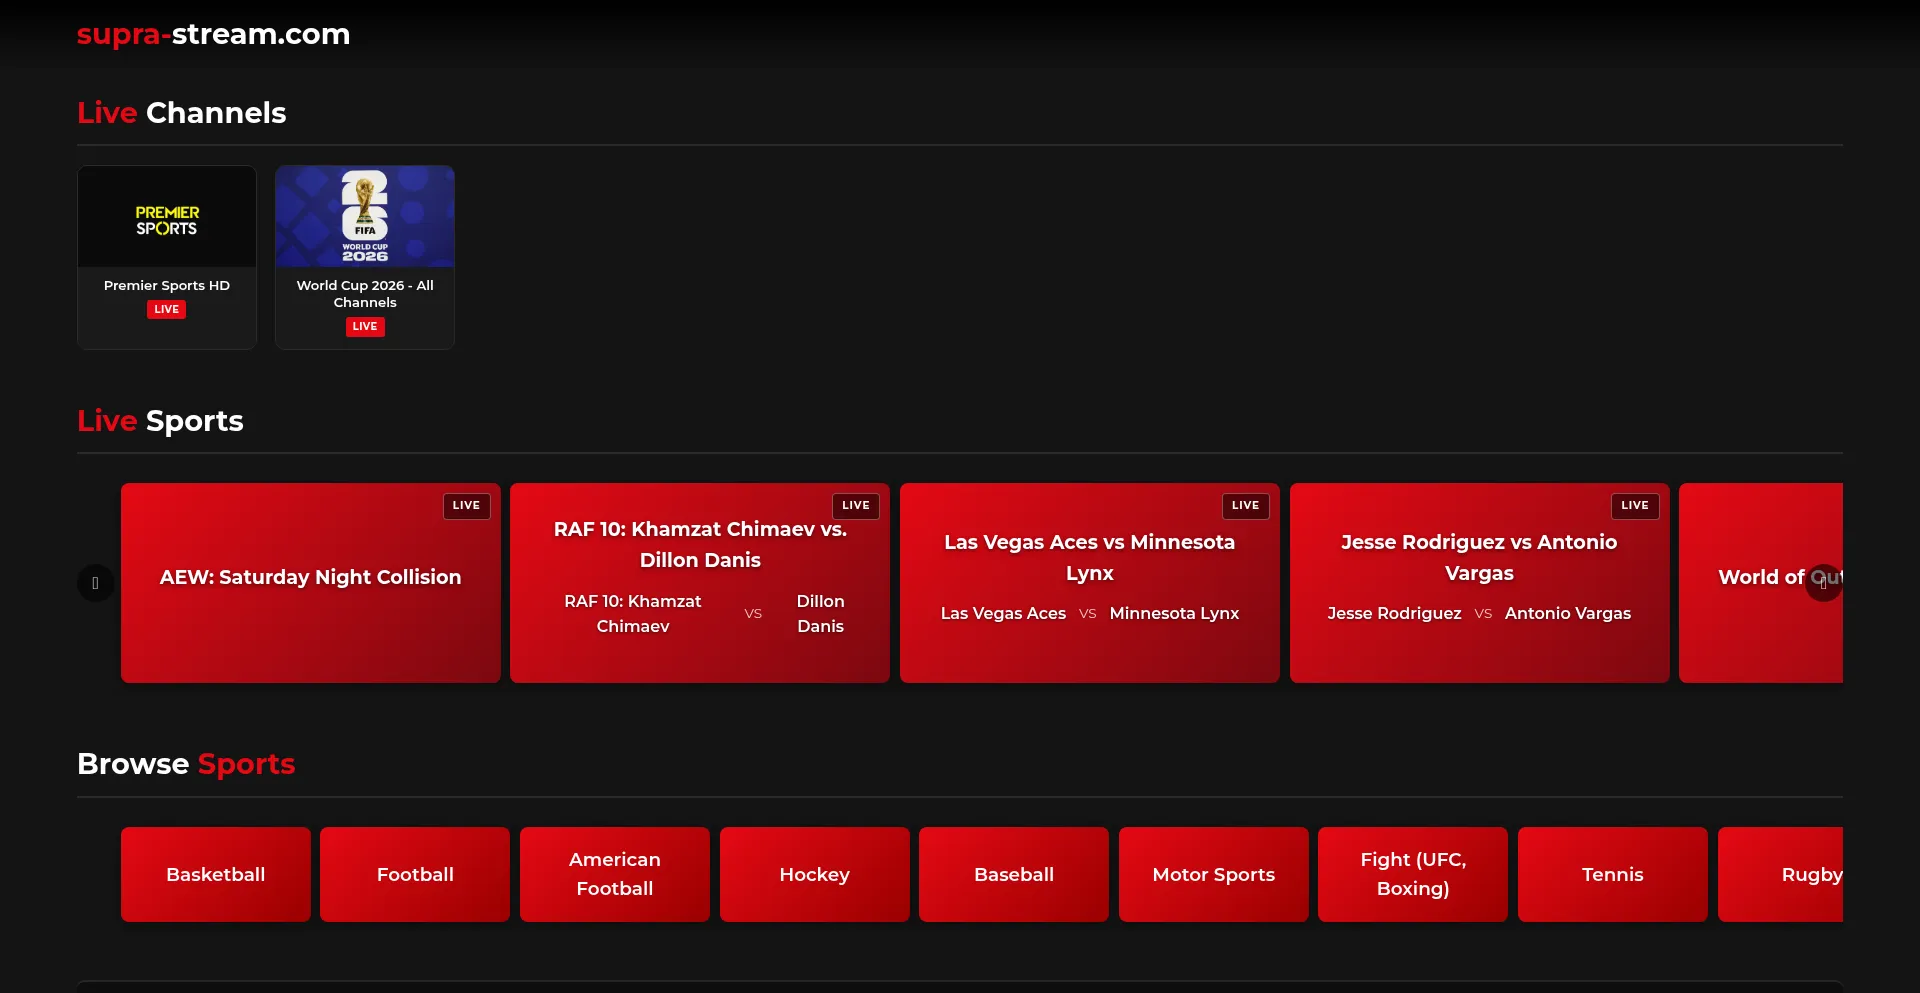Click the Antonio Vargas fighter name

1568,613
